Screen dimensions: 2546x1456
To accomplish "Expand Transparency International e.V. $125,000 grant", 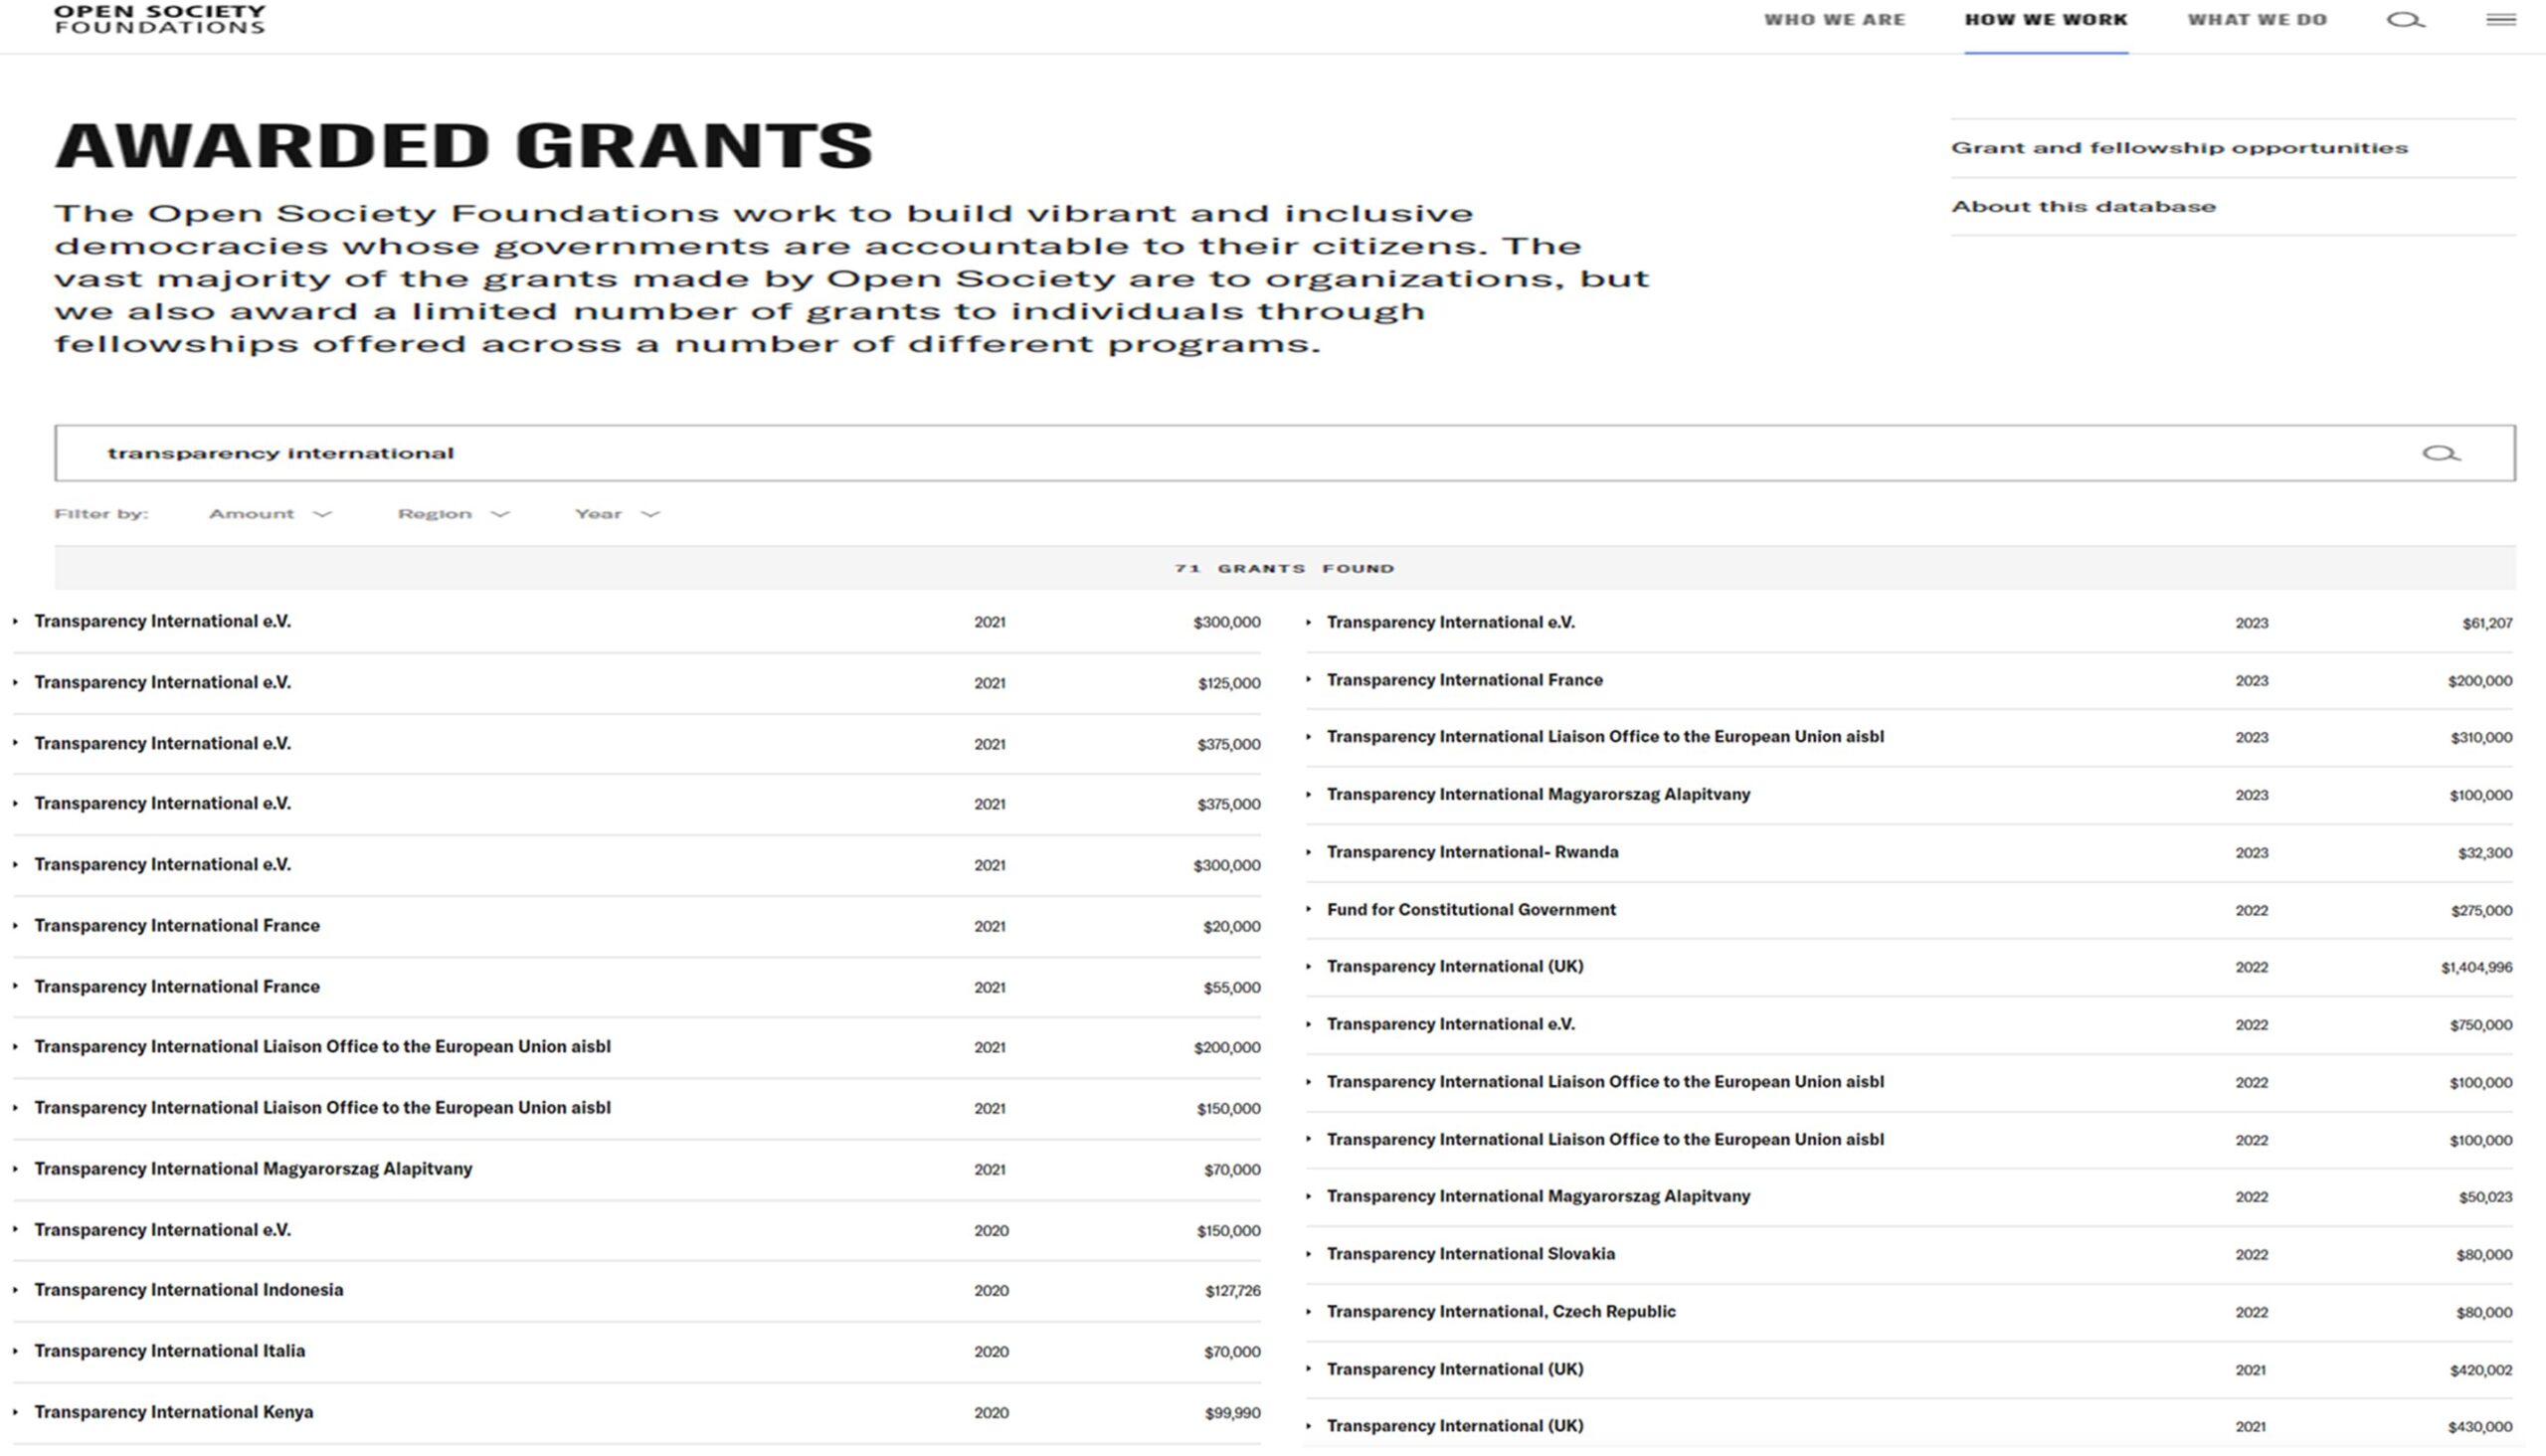I will point(637,683).
